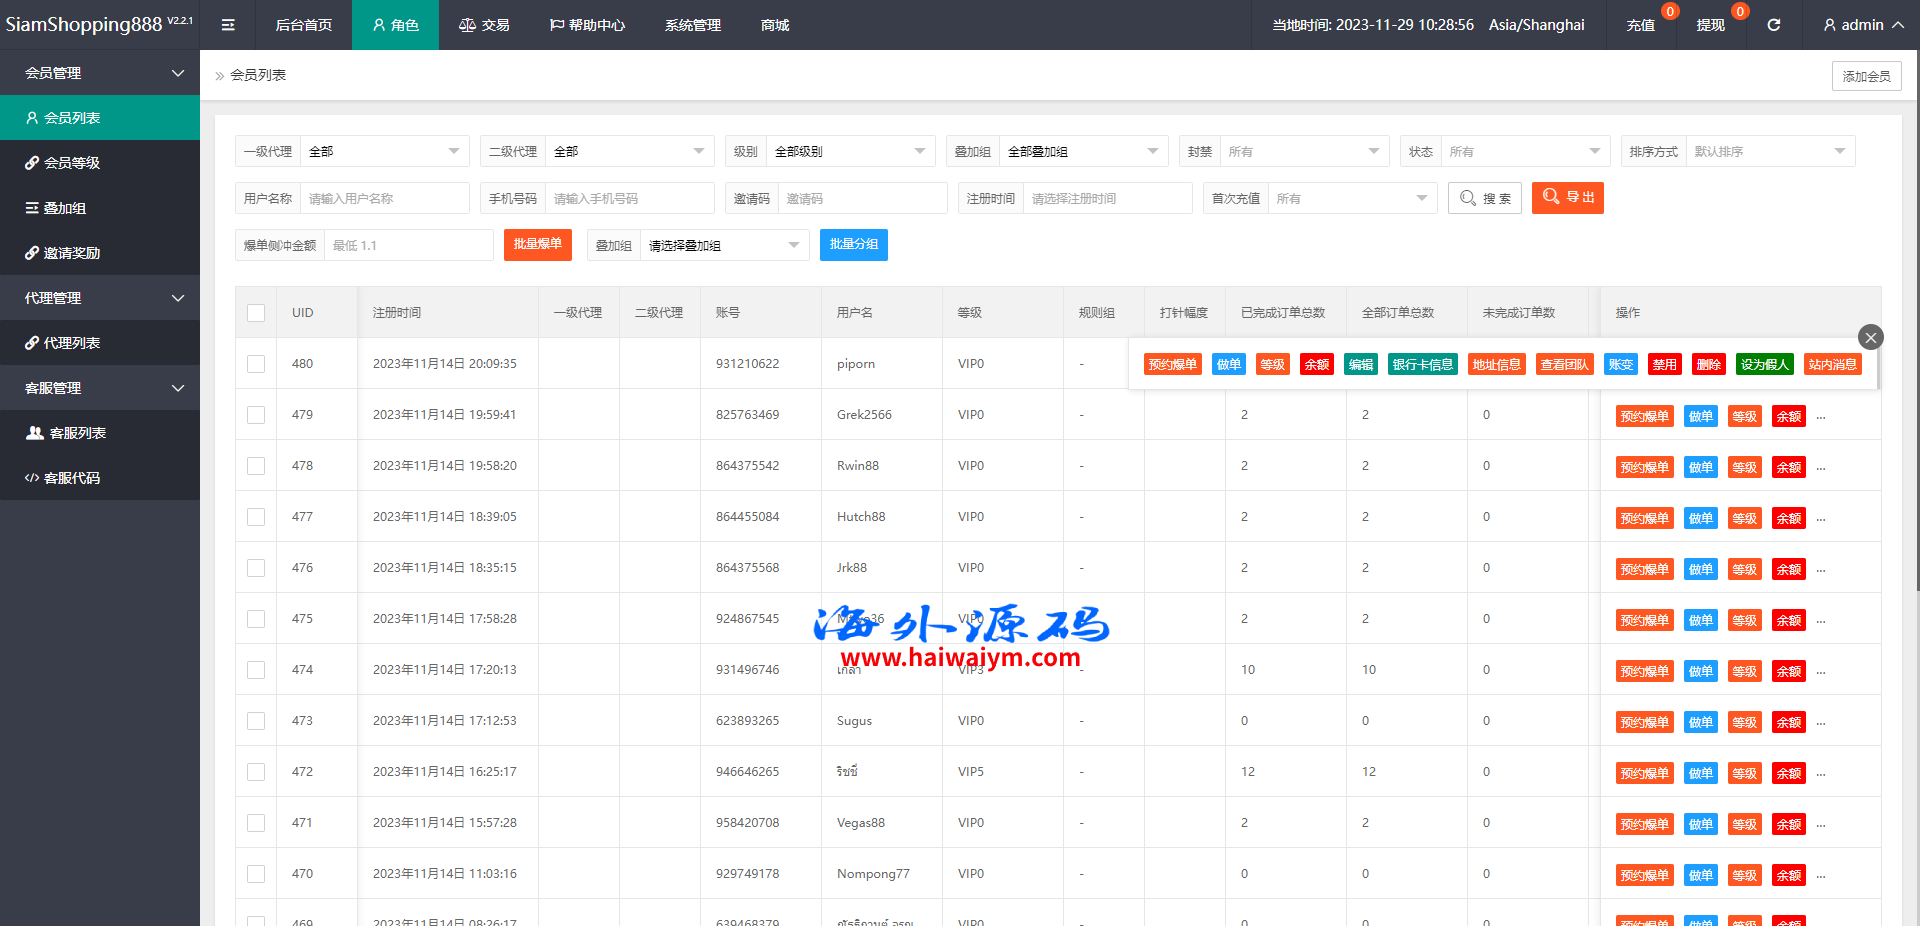This screenshot has height=926, width=1920.
Task: Click the 用户名称 input field
Action: coord(384,199)
